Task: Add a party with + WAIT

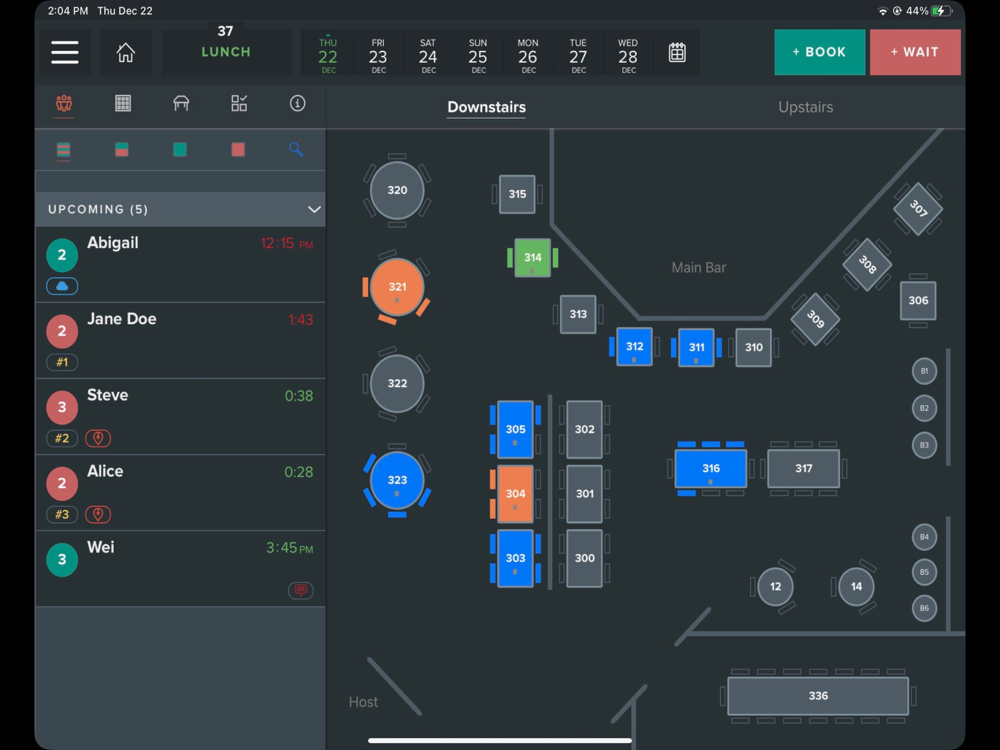Action: (915, 52)
